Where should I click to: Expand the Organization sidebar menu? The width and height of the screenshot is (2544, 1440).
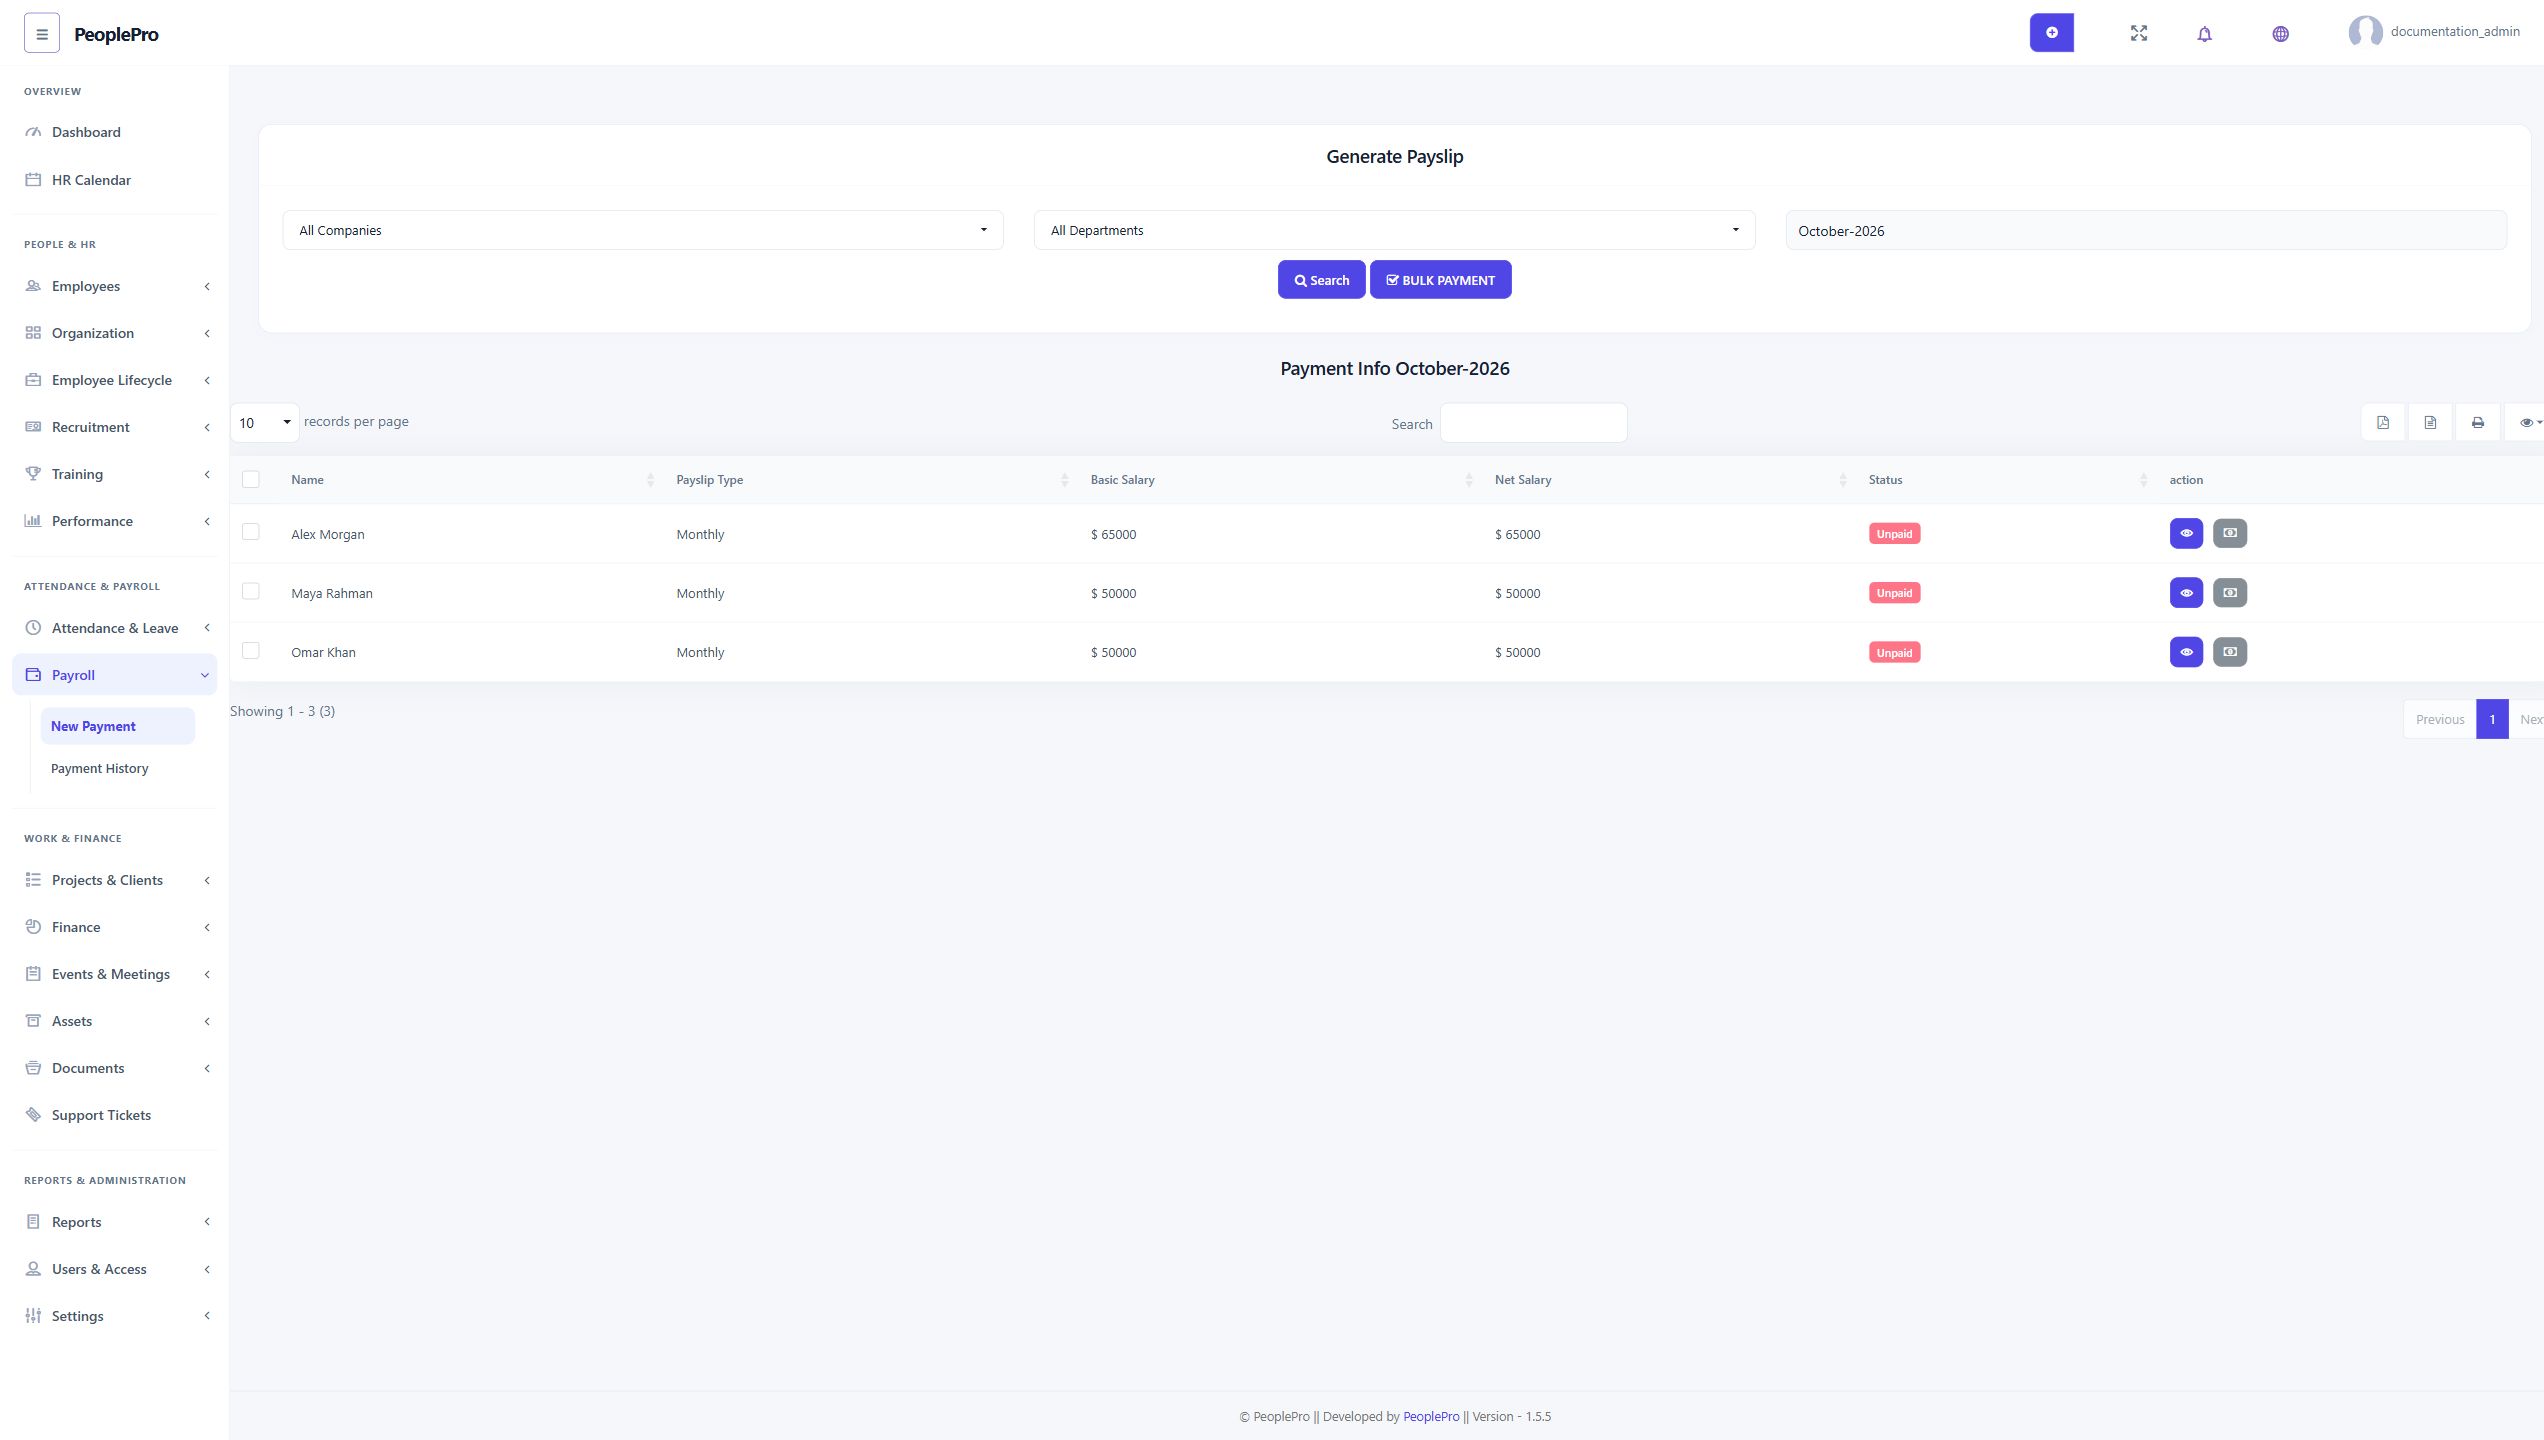coord(115,333)
